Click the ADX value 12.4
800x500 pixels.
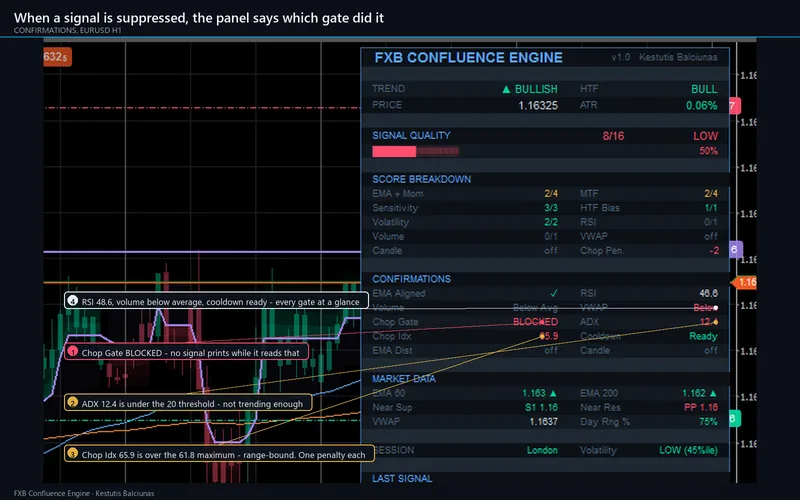pyautogui.click(x=709, y=322)
